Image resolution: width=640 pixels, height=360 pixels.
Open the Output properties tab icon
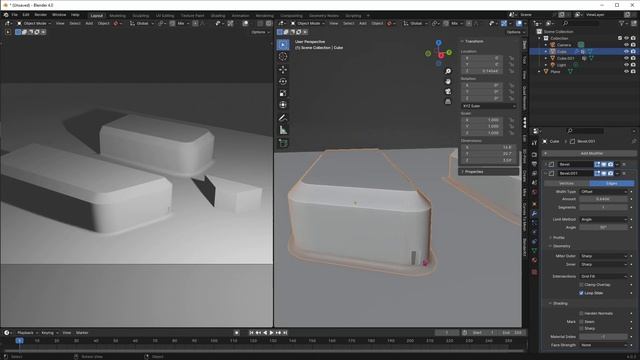534,164
